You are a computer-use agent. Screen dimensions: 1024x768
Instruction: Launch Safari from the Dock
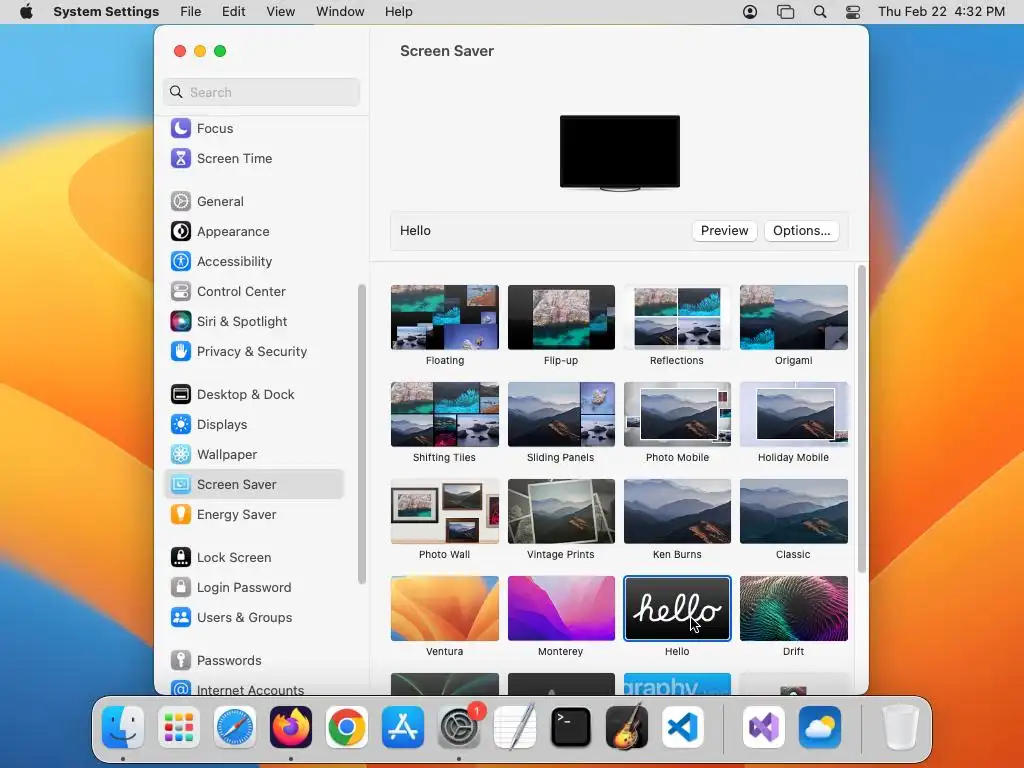234,727
